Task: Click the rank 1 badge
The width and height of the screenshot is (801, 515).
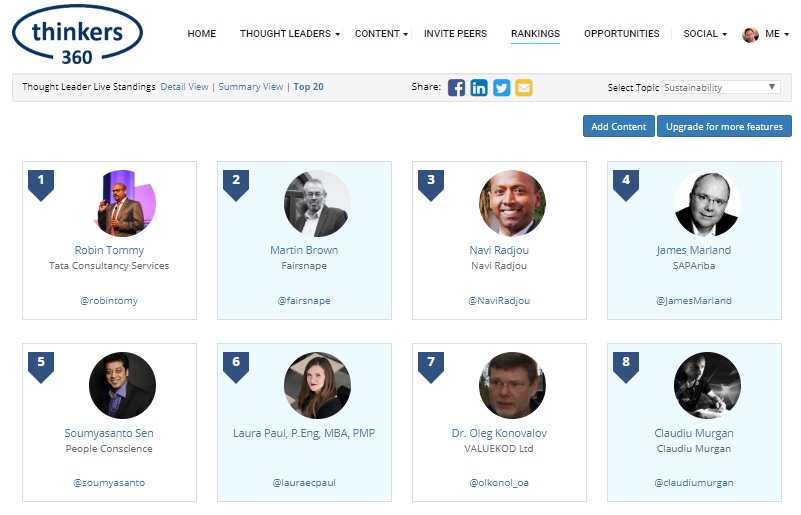Action: tap(41, 185)
